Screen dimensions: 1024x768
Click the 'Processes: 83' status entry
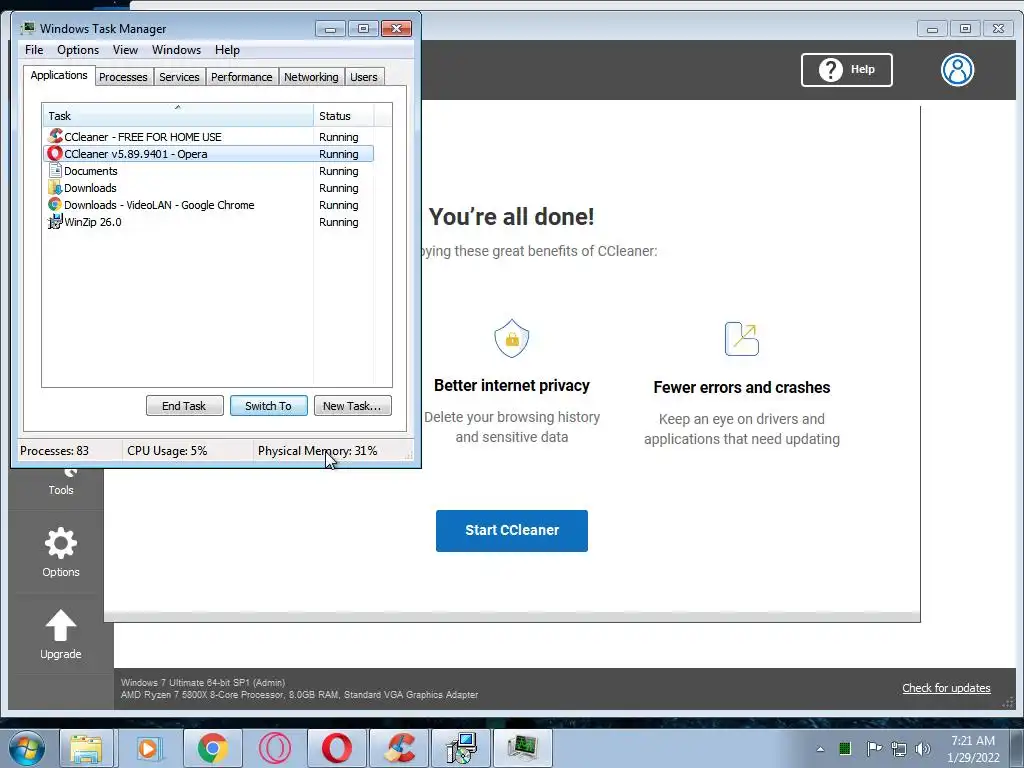pyautogui.click(x=54, y=451)
